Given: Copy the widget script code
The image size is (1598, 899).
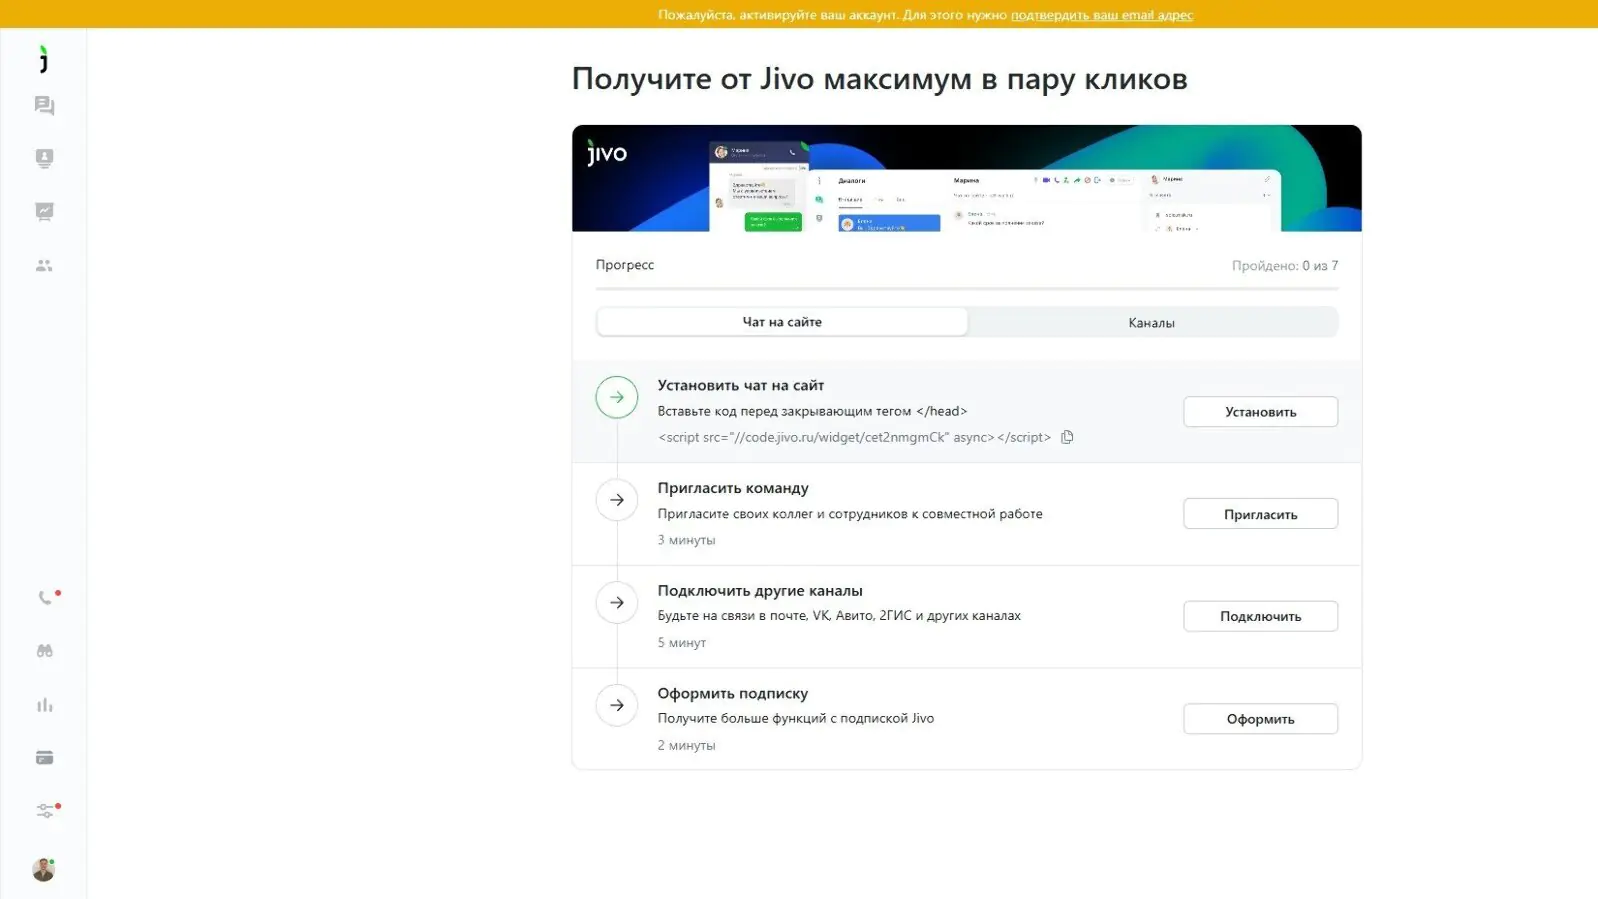Looking at the screenshot, I should pos(1067,437).
